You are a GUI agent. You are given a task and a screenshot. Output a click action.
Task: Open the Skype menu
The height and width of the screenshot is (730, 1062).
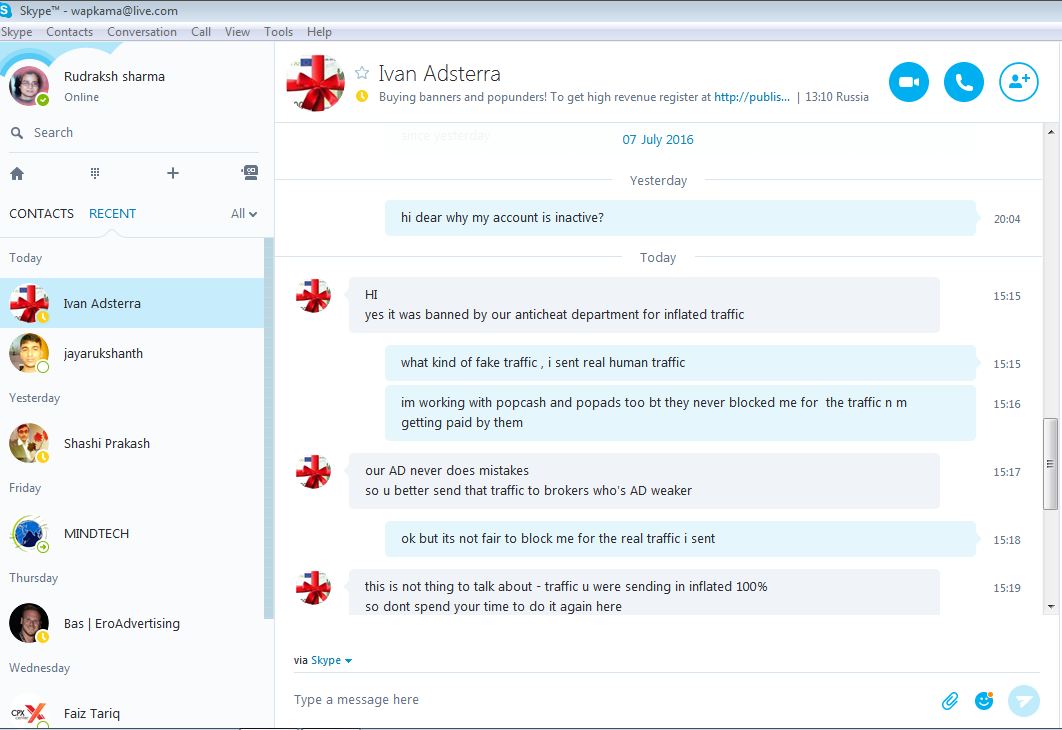click(16, 32)
